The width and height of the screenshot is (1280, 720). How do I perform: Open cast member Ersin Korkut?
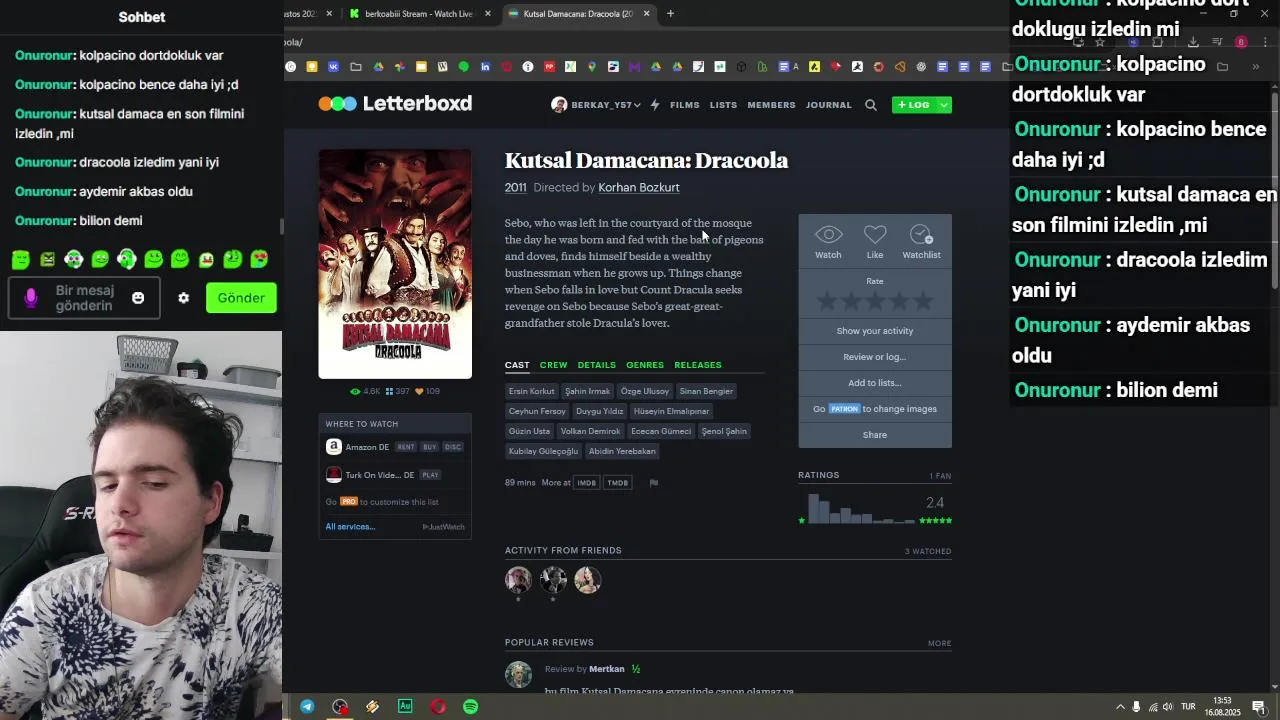coord(531,391)
